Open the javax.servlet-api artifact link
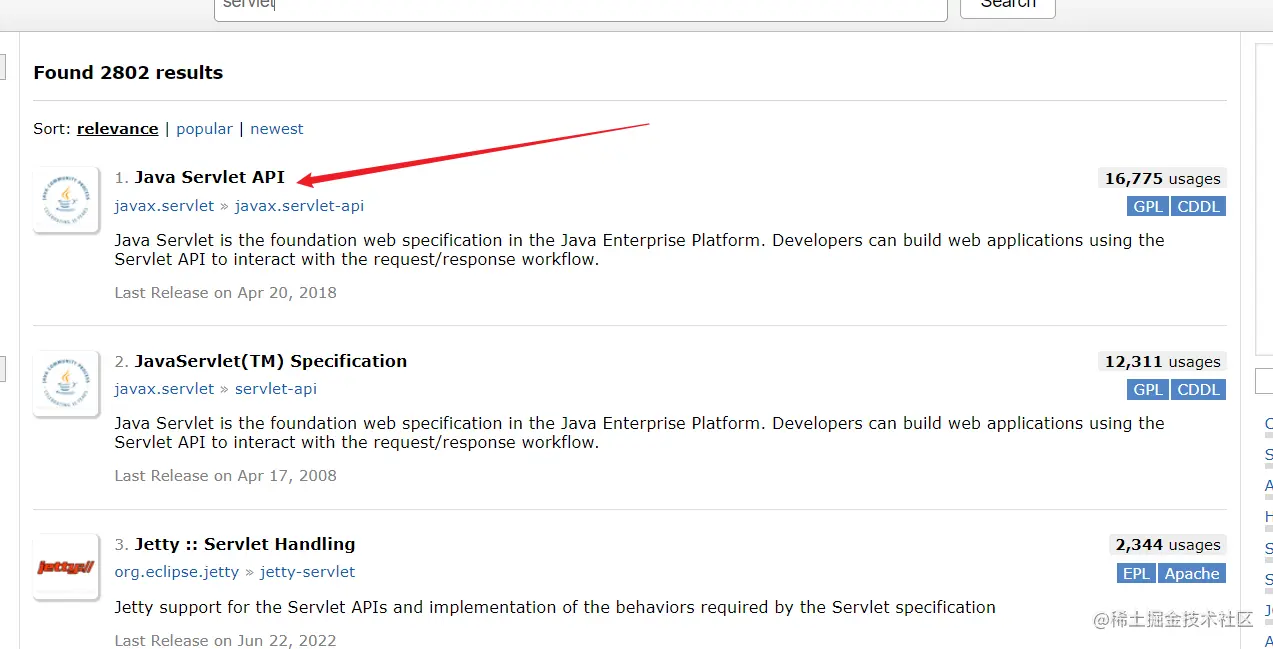 [299, 206]
